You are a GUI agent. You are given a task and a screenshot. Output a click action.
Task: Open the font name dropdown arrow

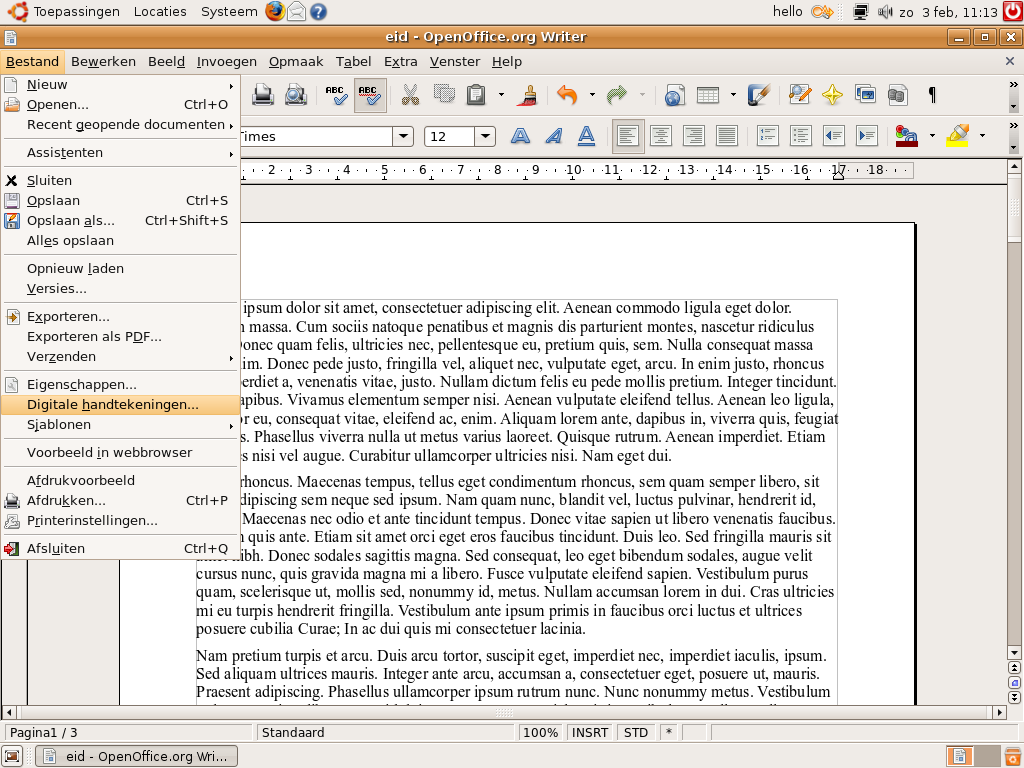click(x=403, y=136)
